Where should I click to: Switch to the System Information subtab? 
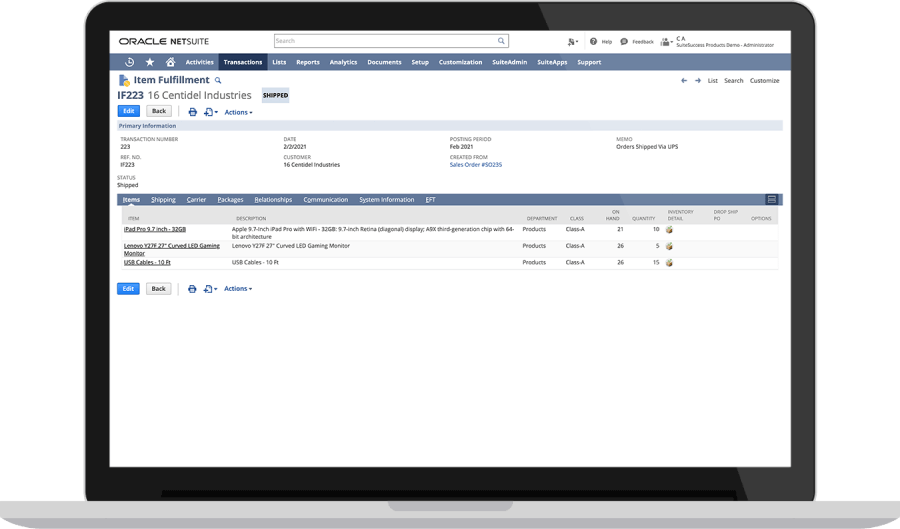point(386,200)
